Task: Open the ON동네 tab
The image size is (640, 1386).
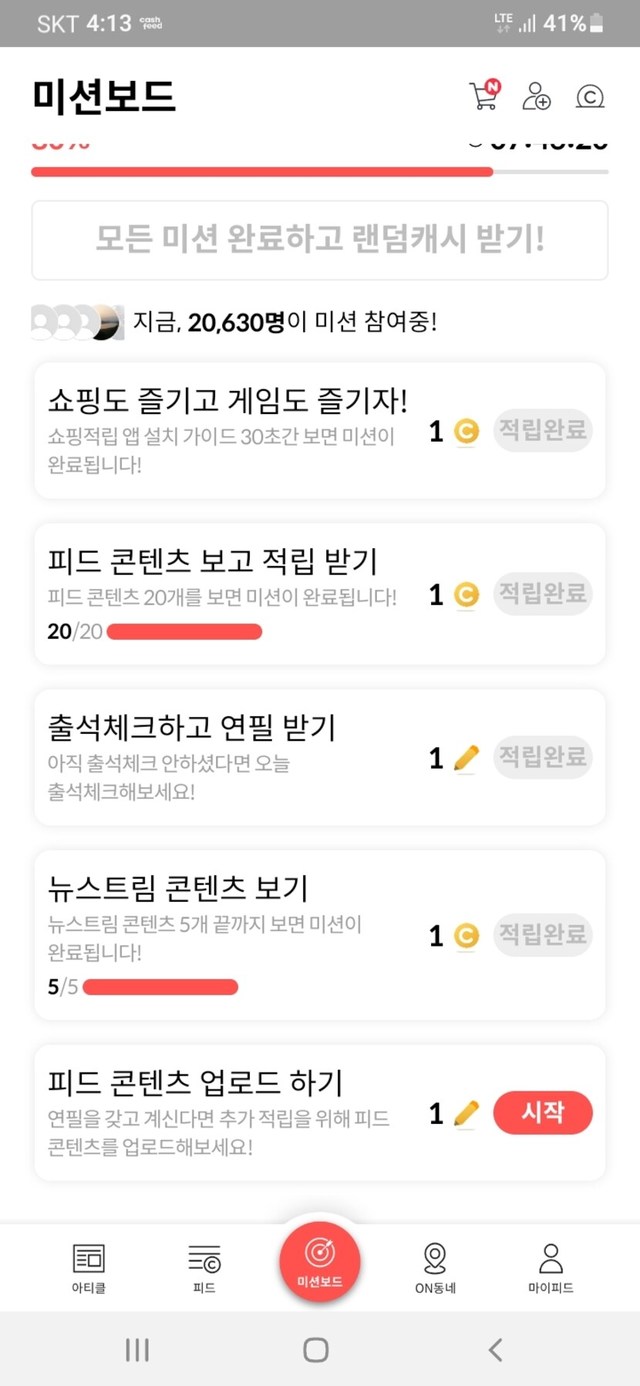Action: pyautogui.click(x=435, y=1267)
